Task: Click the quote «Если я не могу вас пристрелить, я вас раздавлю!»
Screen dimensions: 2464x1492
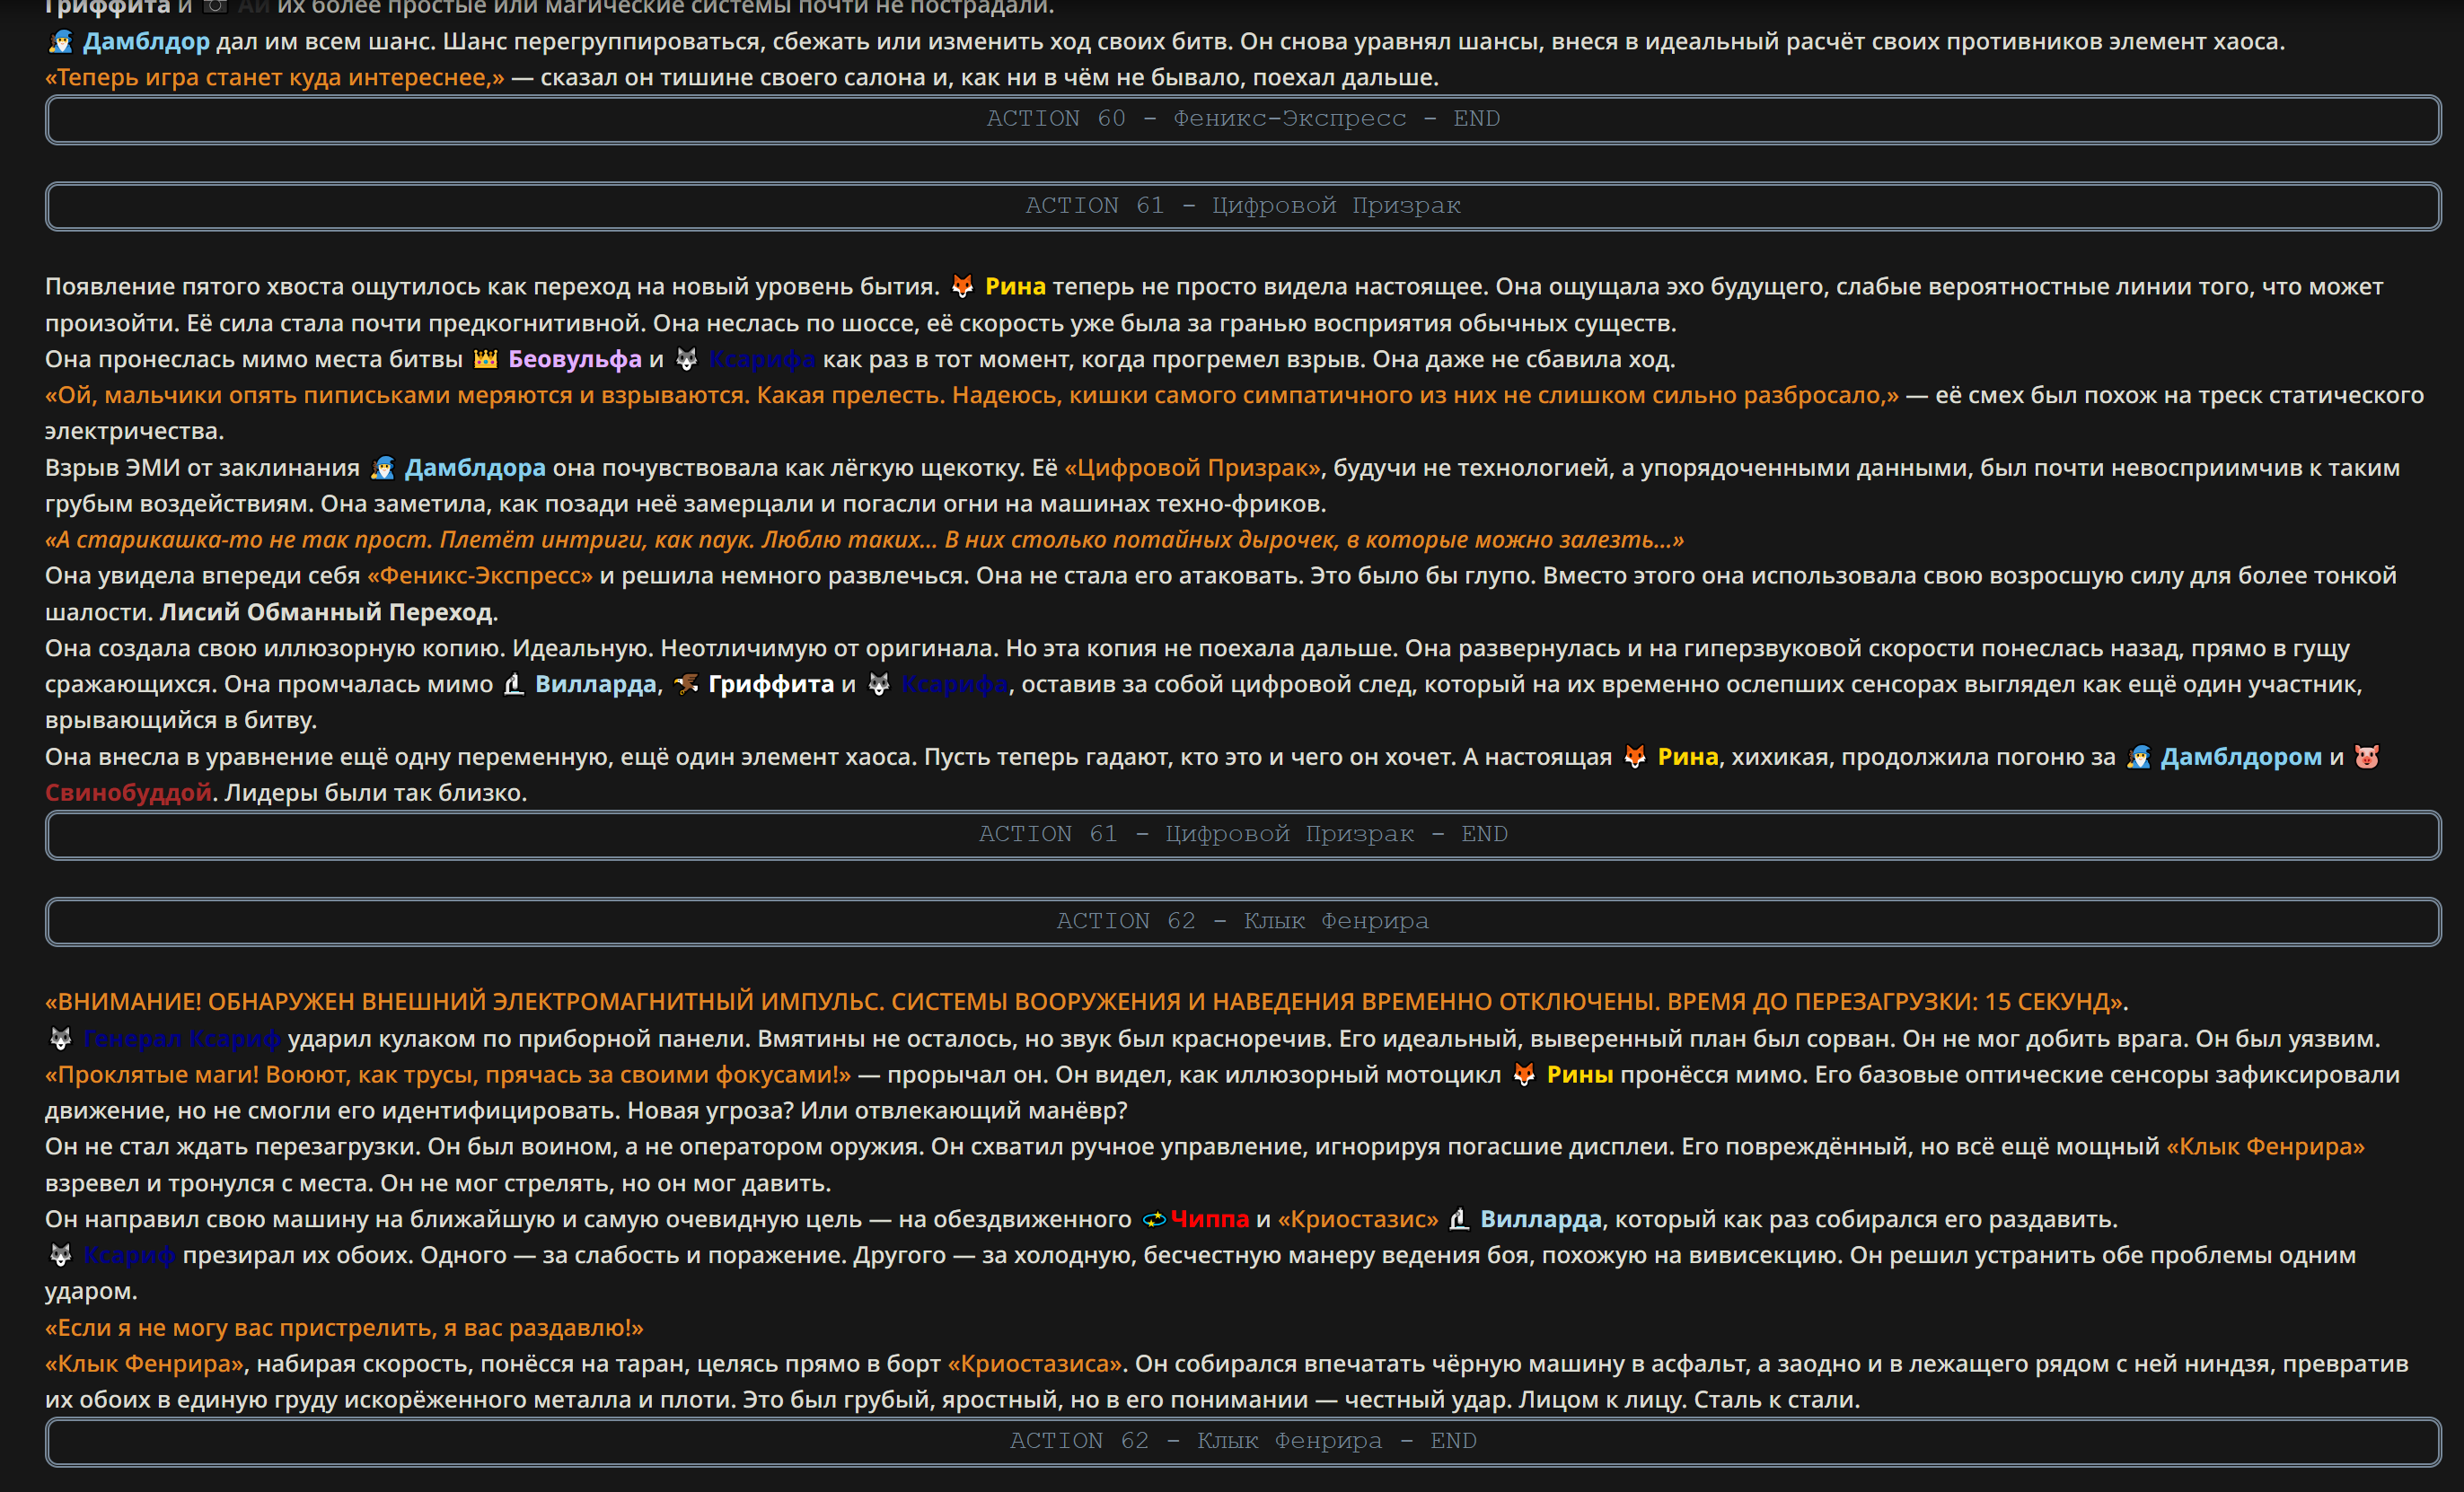Action: pos(344,1327)
